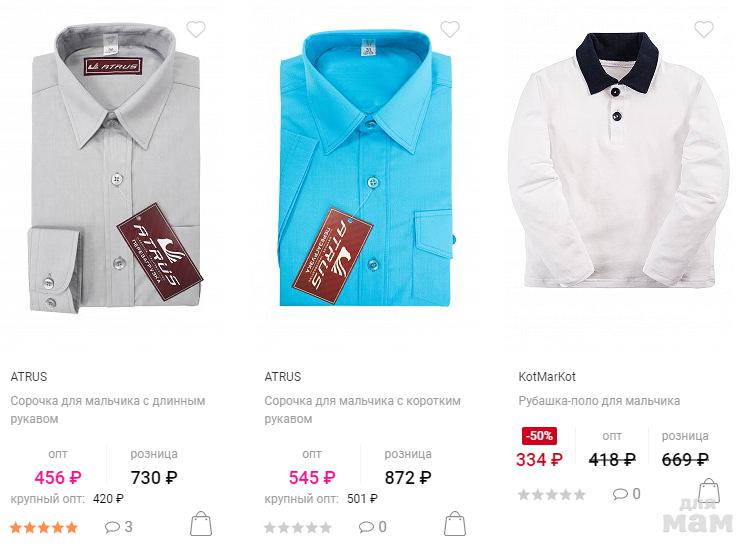Viewport: 748px width, 547px height.
Task: Open comments for gray shirt showing 3
Action: coord(118,527)
